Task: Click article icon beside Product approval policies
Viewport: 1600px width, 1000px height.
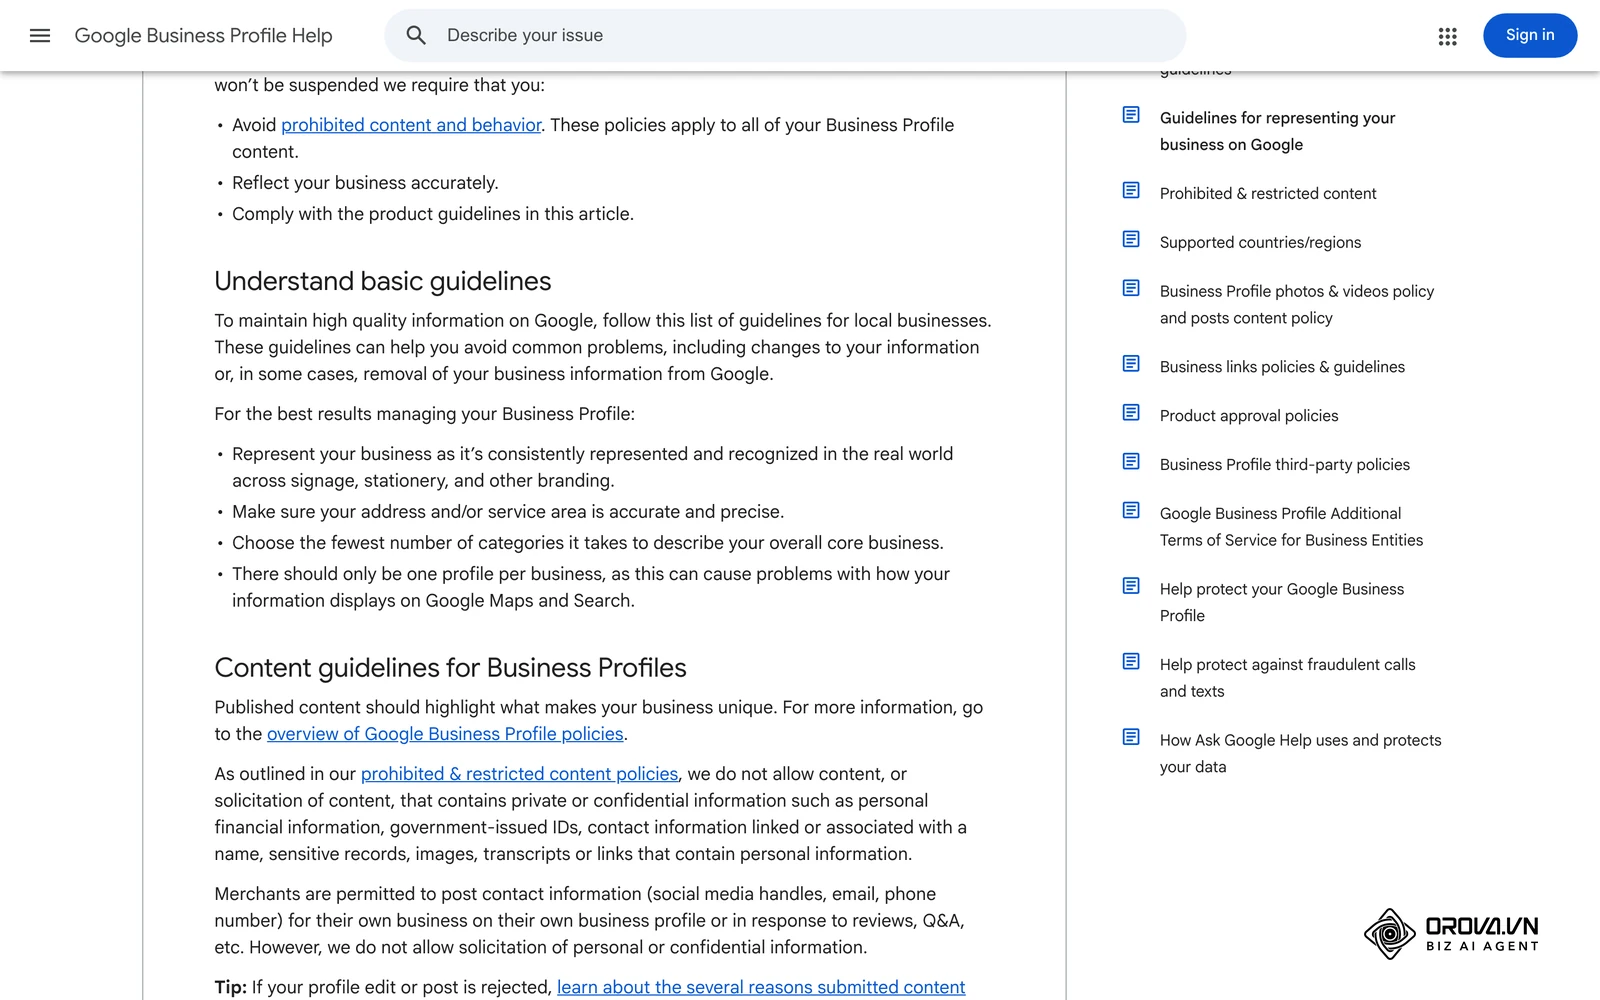Action: (1131, 413)
